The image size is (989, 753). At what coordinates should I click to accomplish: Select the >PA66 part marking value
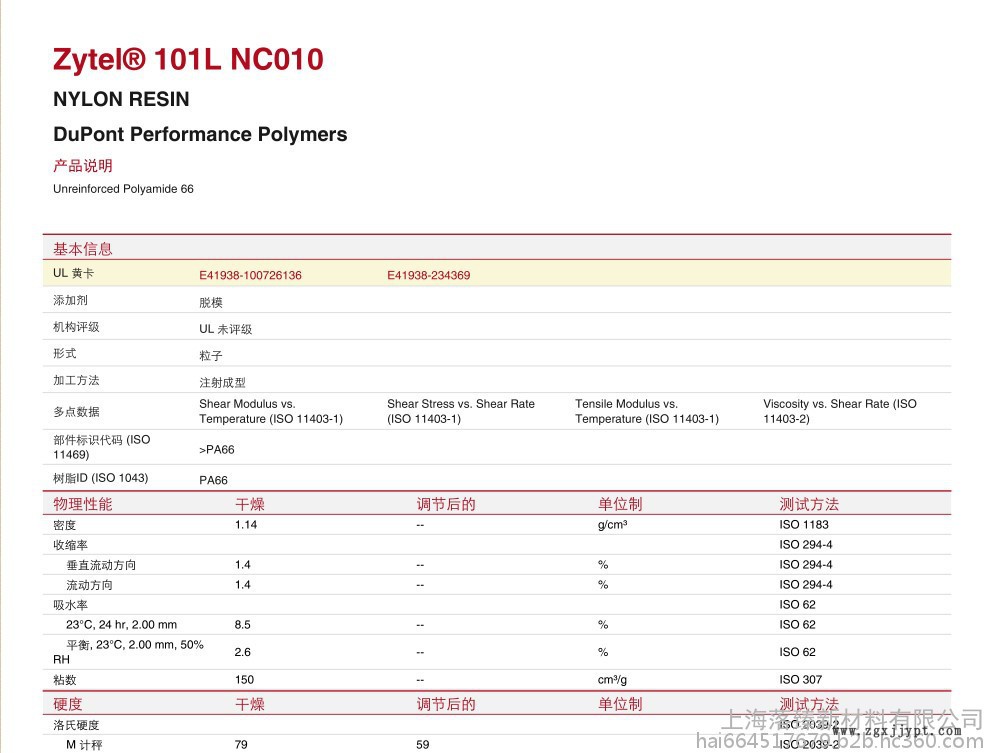point(217,450)
